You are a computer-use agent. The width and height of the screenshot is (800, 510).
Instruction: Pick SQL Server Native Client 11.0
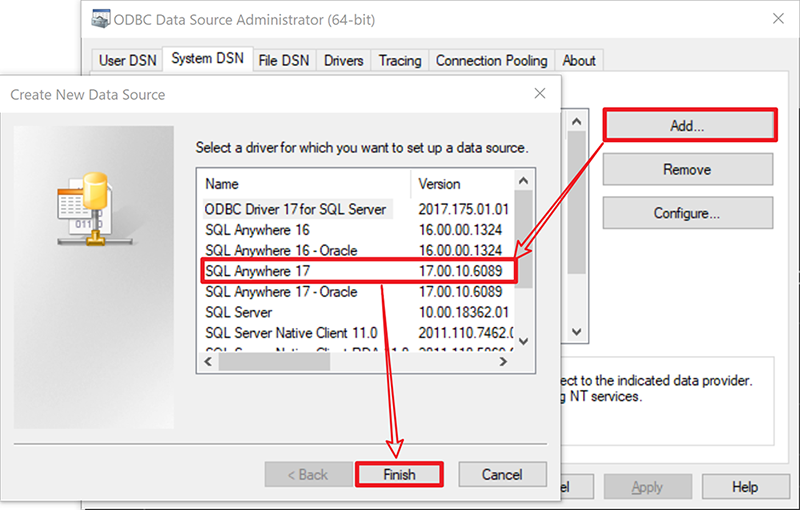pos(291,332)
